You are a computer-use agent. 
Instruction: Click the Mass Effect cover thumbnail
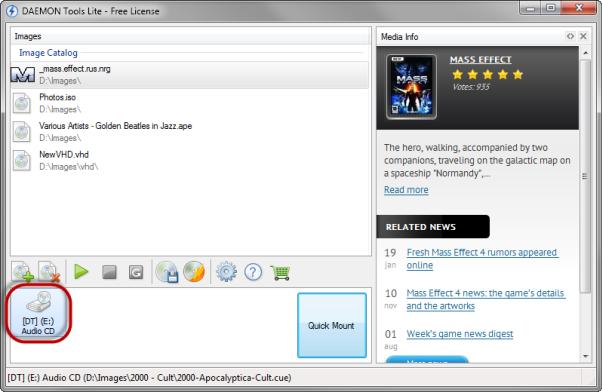(x=411, y=87)
